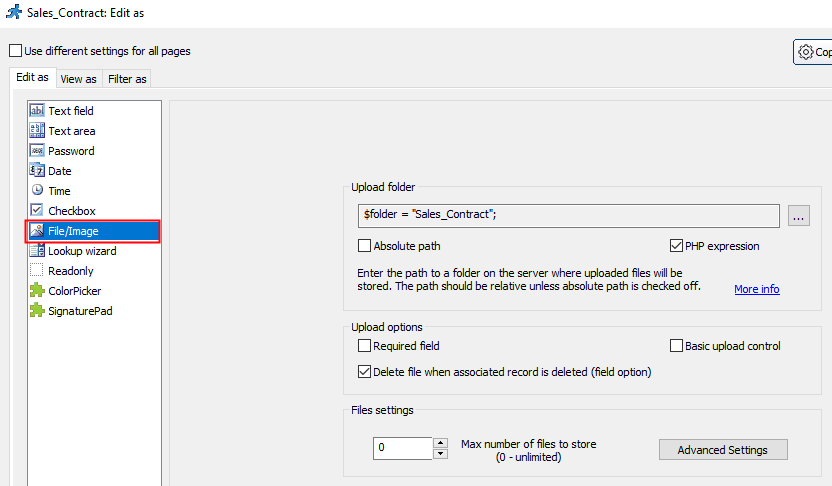Viewport: 832px width, 486px height.
Task: Click the Time clock icon
Action: (37, 191)
